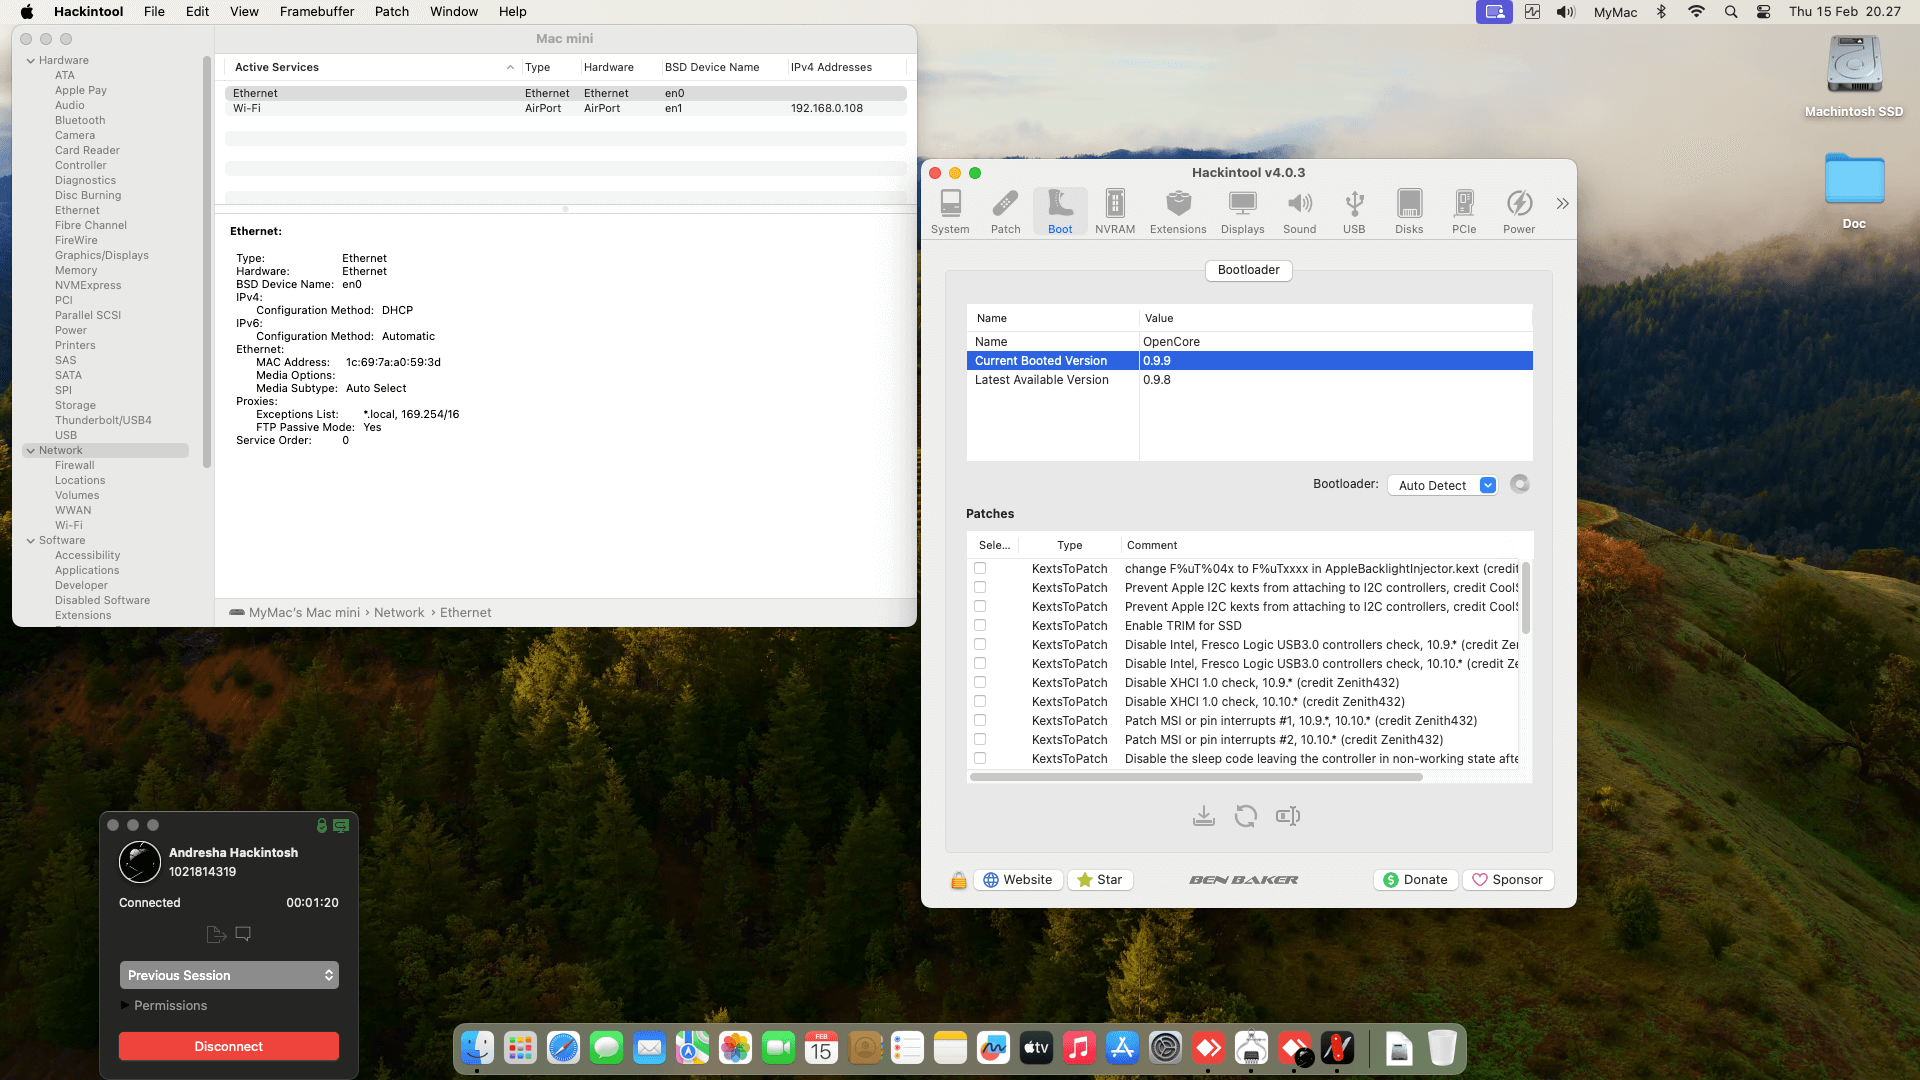The height and width of the screenshot is (1080, 1920).
Task: Check Patch MSI or pin interrupts #1 checkbox
Action: click(980, 720)
